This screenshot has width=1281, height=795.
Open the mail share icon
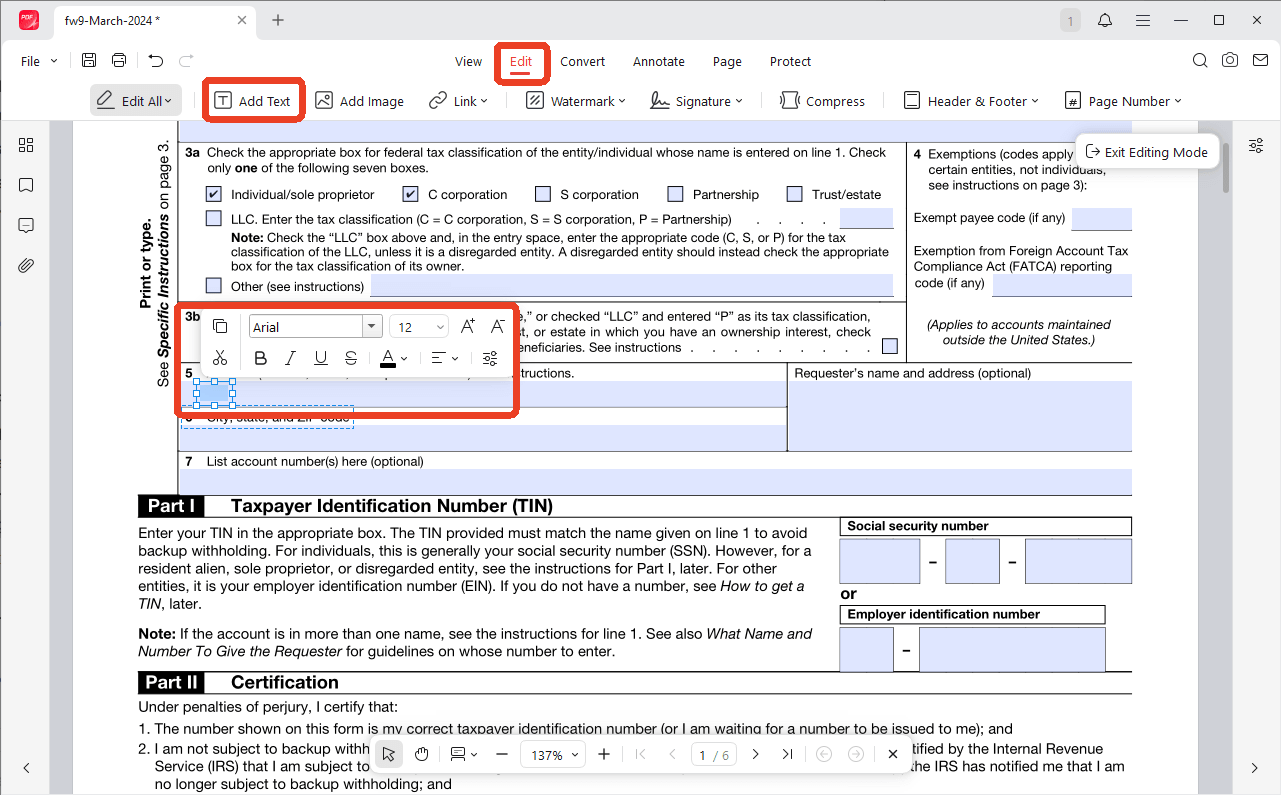(x=1258, y=61)
